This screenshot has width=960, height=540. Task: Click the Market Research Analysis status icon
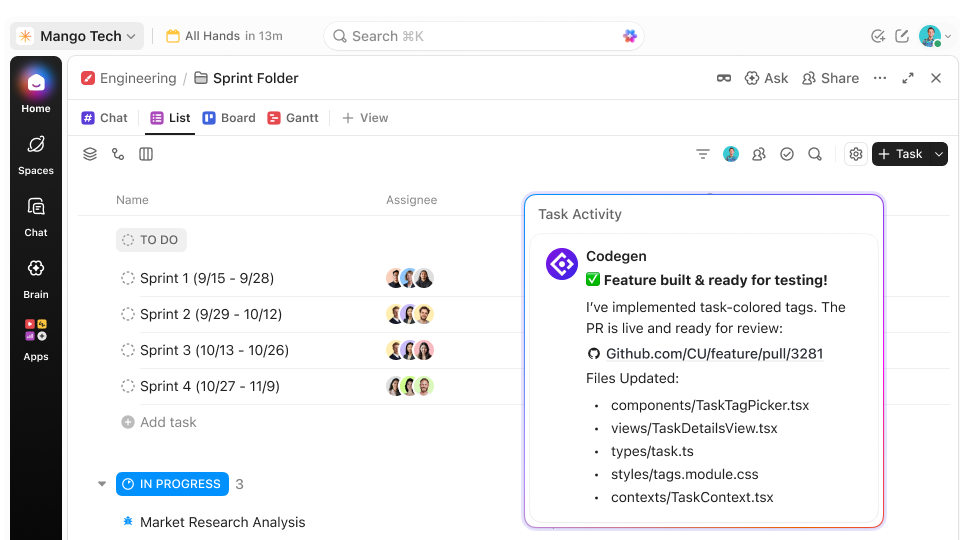127,522
